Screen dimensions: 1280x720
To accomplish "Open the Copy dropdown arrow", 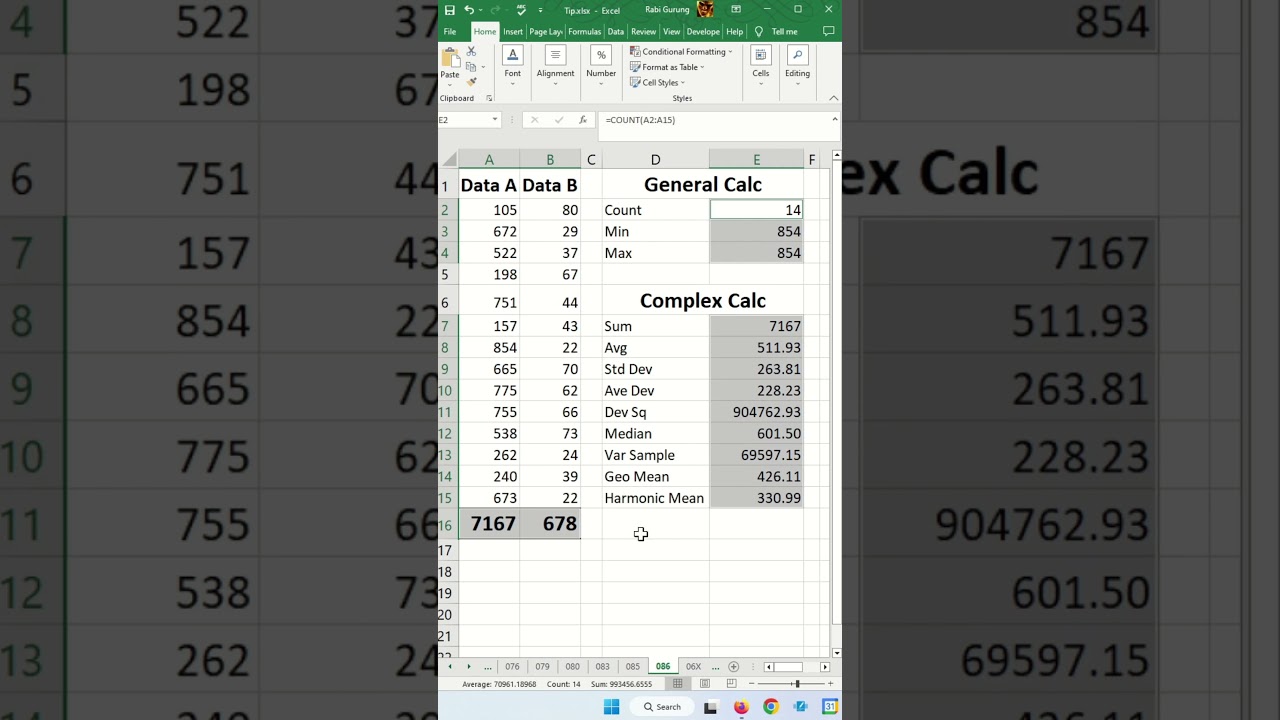I will tap(483, 68).
